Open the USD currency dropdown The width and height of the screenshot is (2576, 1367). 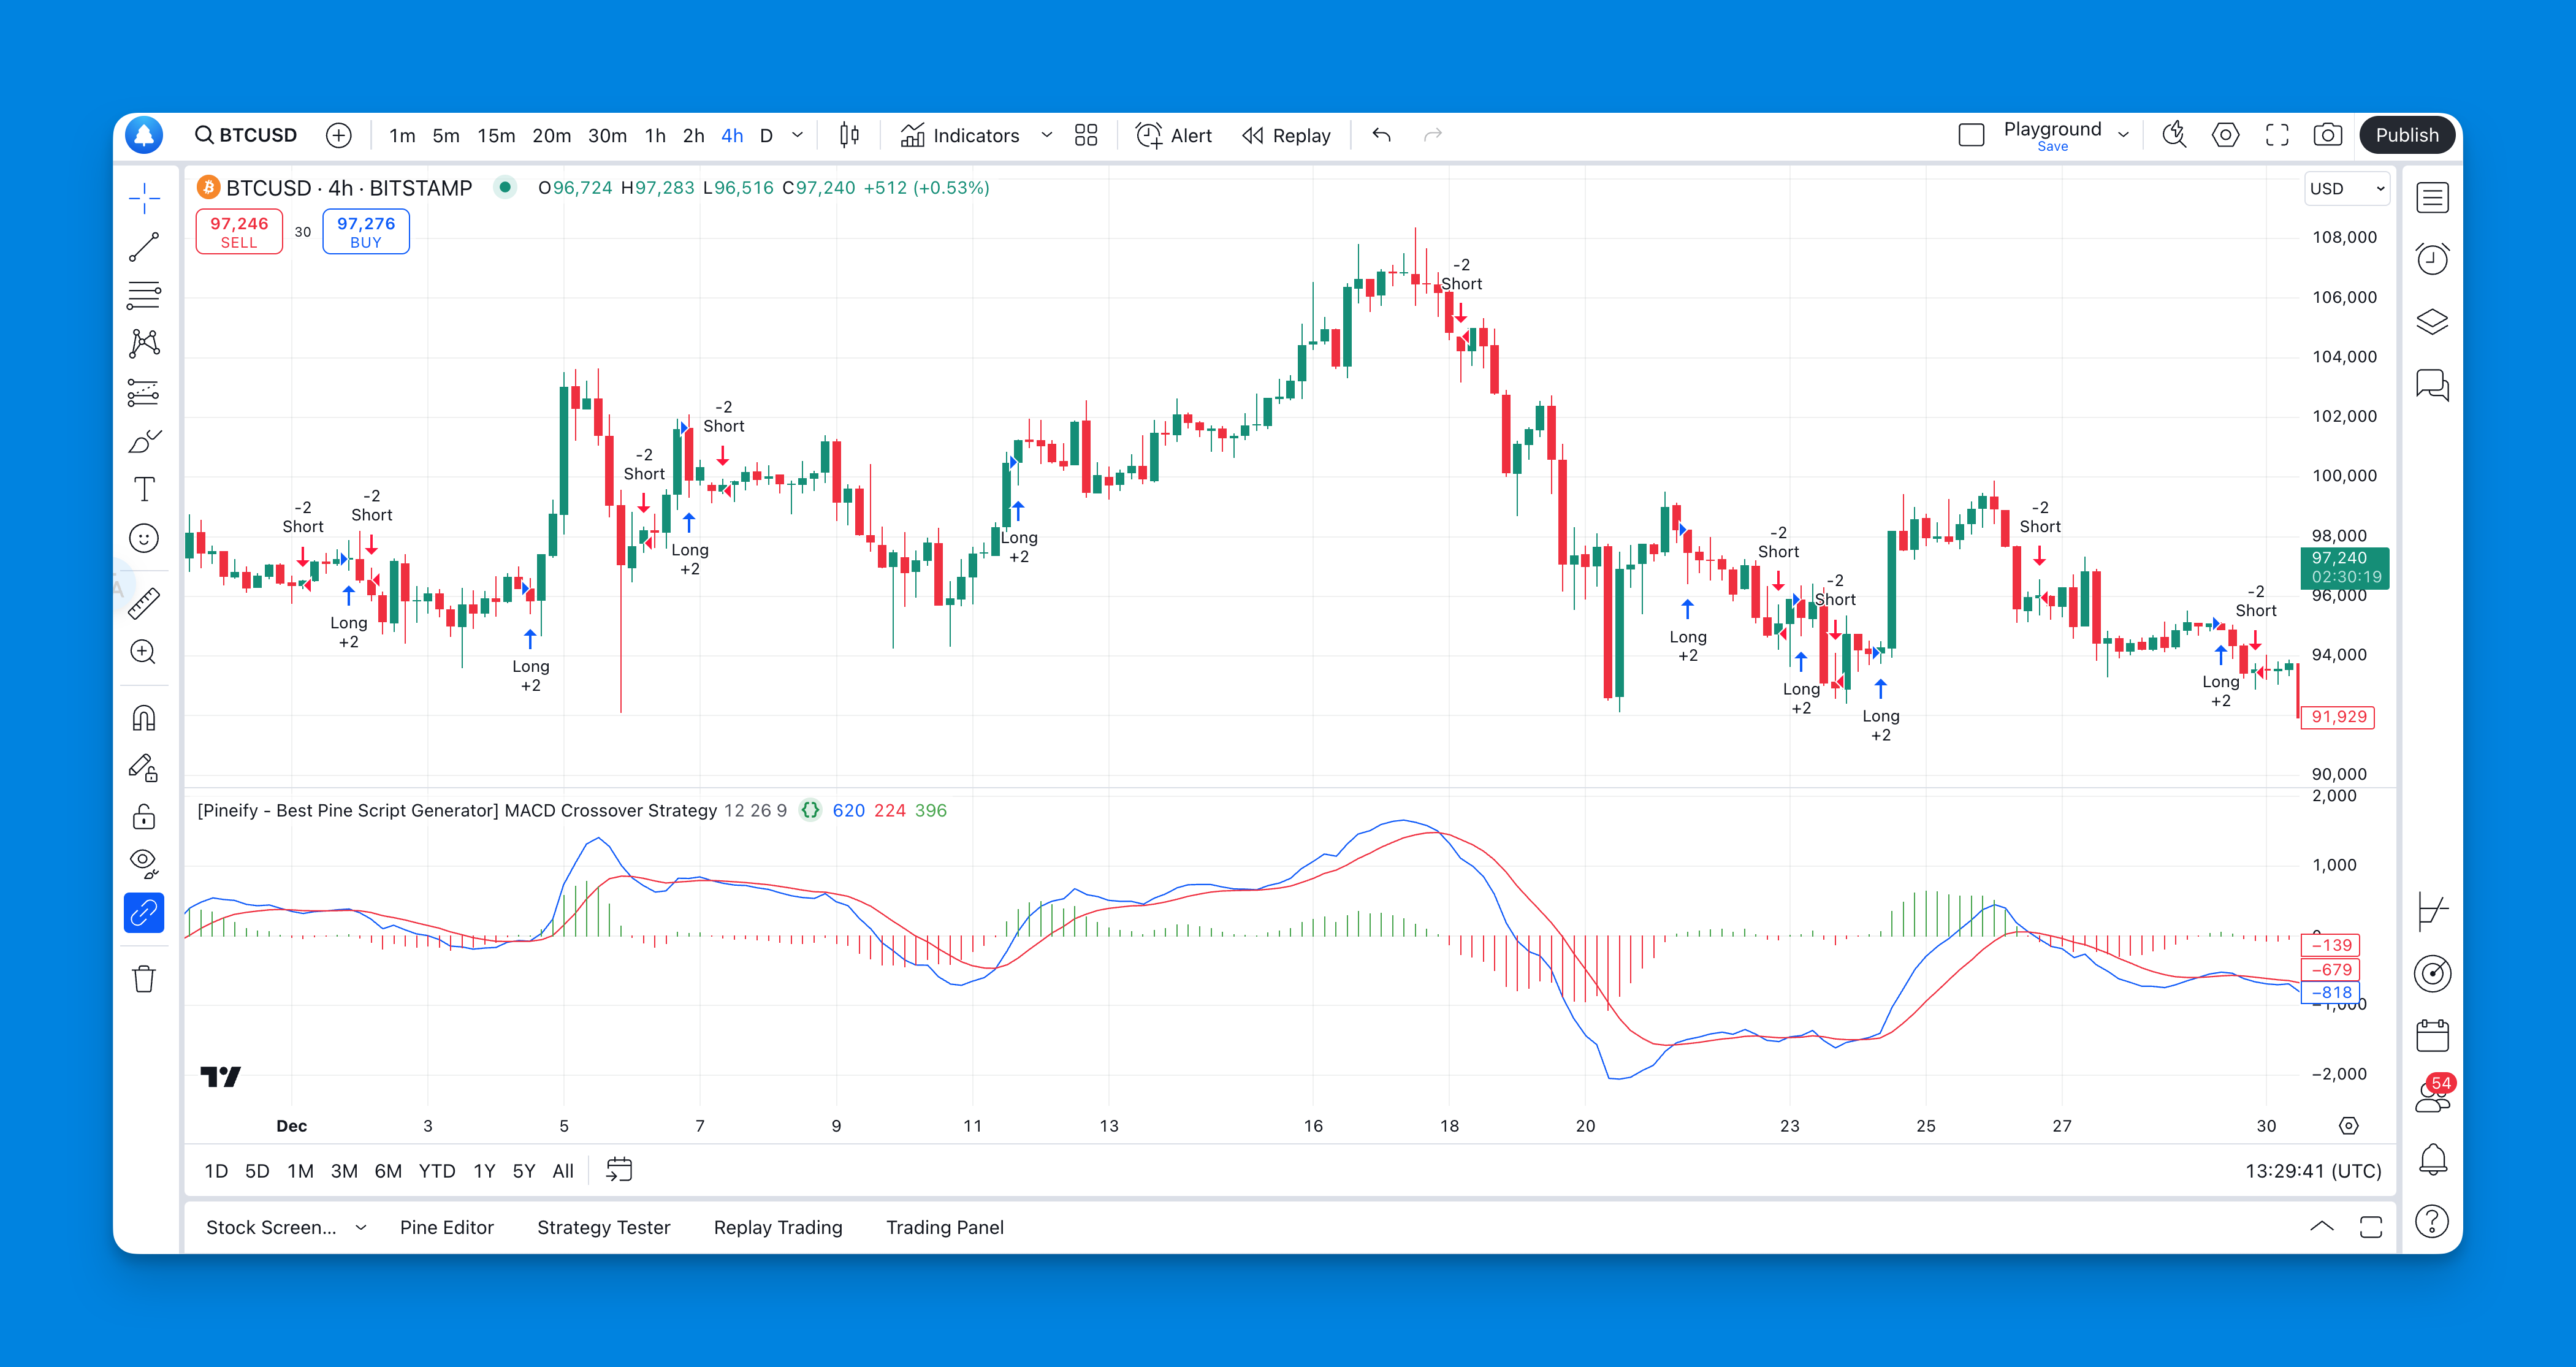pos(2347,188)
